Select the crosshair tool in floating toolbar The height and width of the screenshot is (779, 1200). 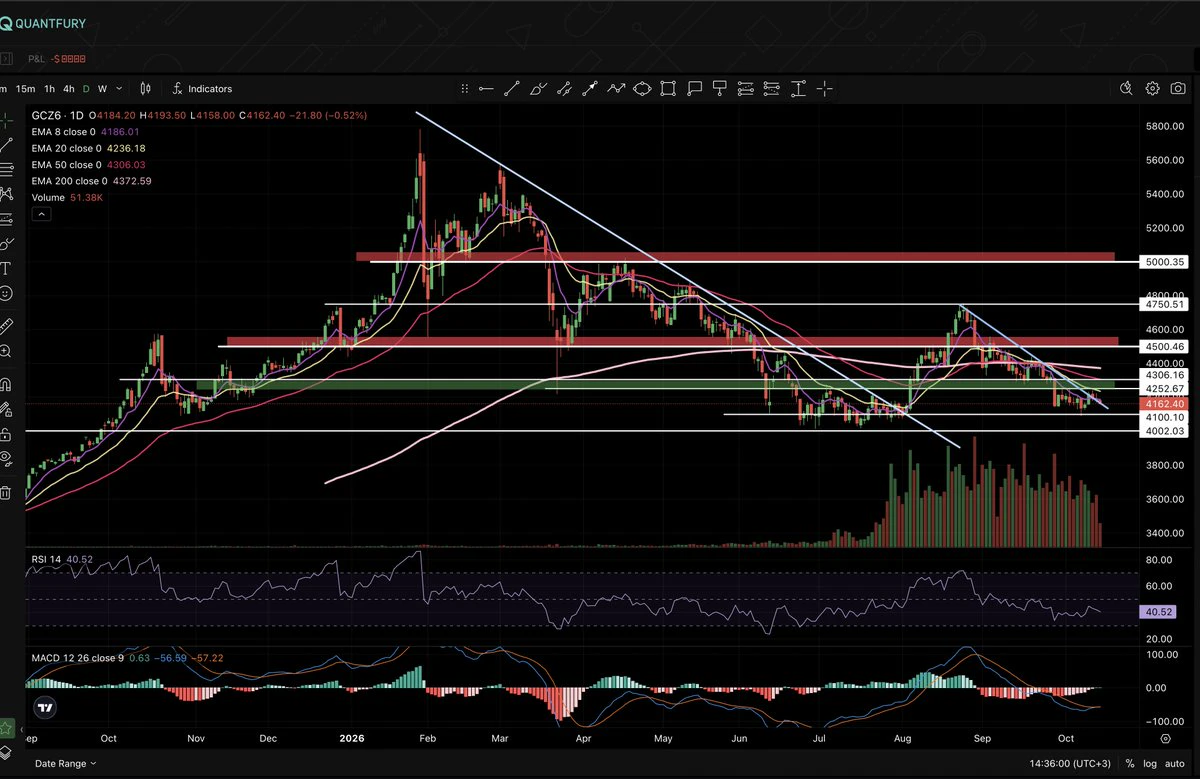coord(825,89)
